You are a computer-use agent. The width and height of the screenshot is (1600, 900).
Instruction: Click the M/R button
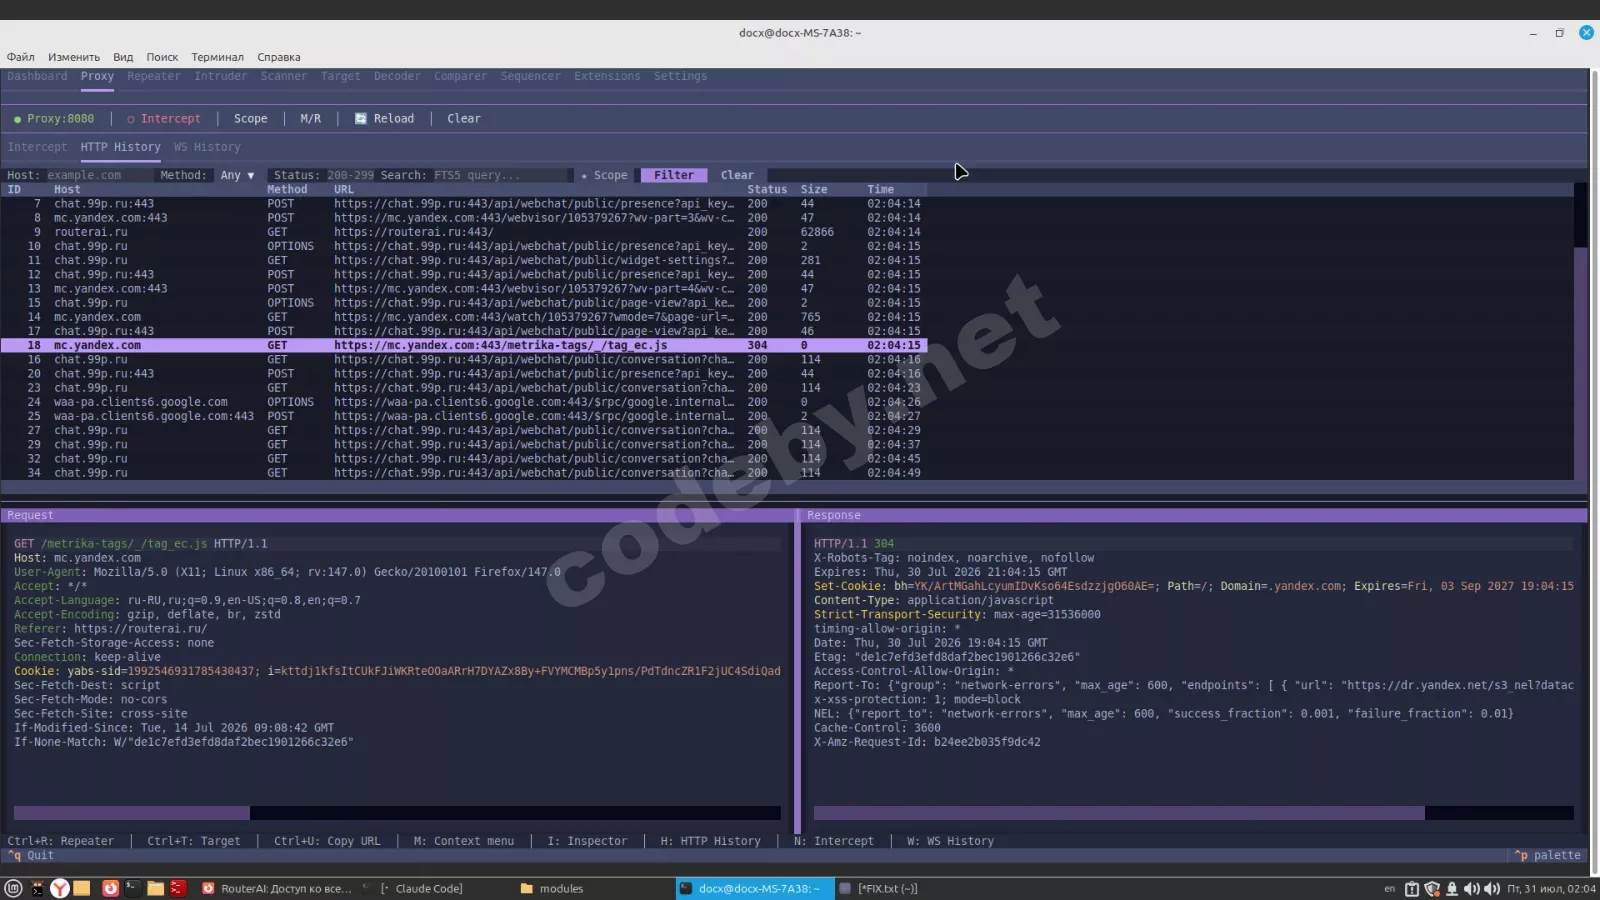tap(311, 118)
